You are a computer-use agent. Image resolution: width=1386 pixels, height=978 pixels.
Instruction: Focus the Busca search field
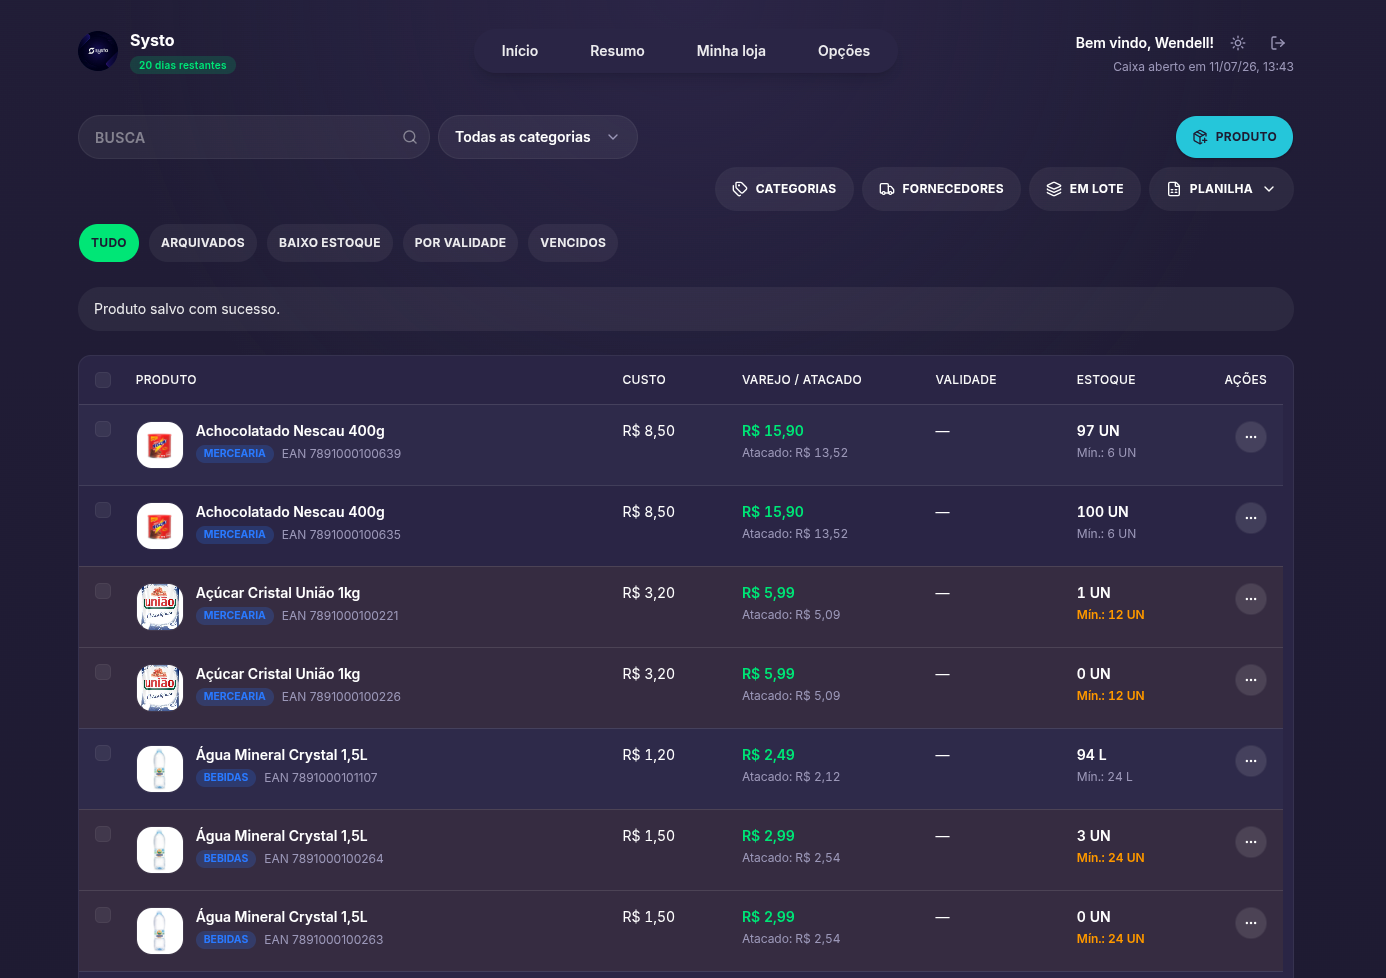click(x=254, y=137)
